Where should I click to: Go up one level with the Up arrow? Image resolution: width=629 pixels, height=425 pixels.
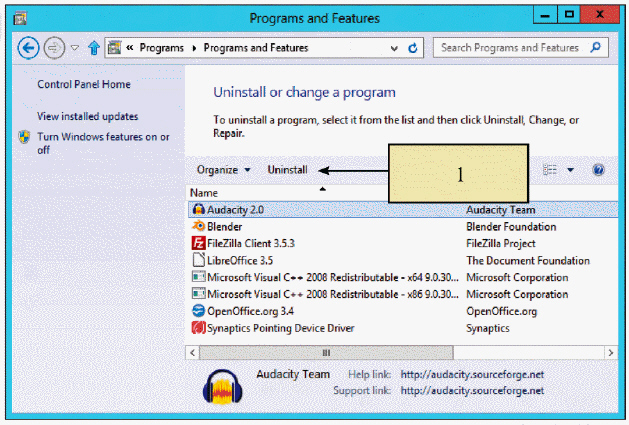[x=94, y=48]
